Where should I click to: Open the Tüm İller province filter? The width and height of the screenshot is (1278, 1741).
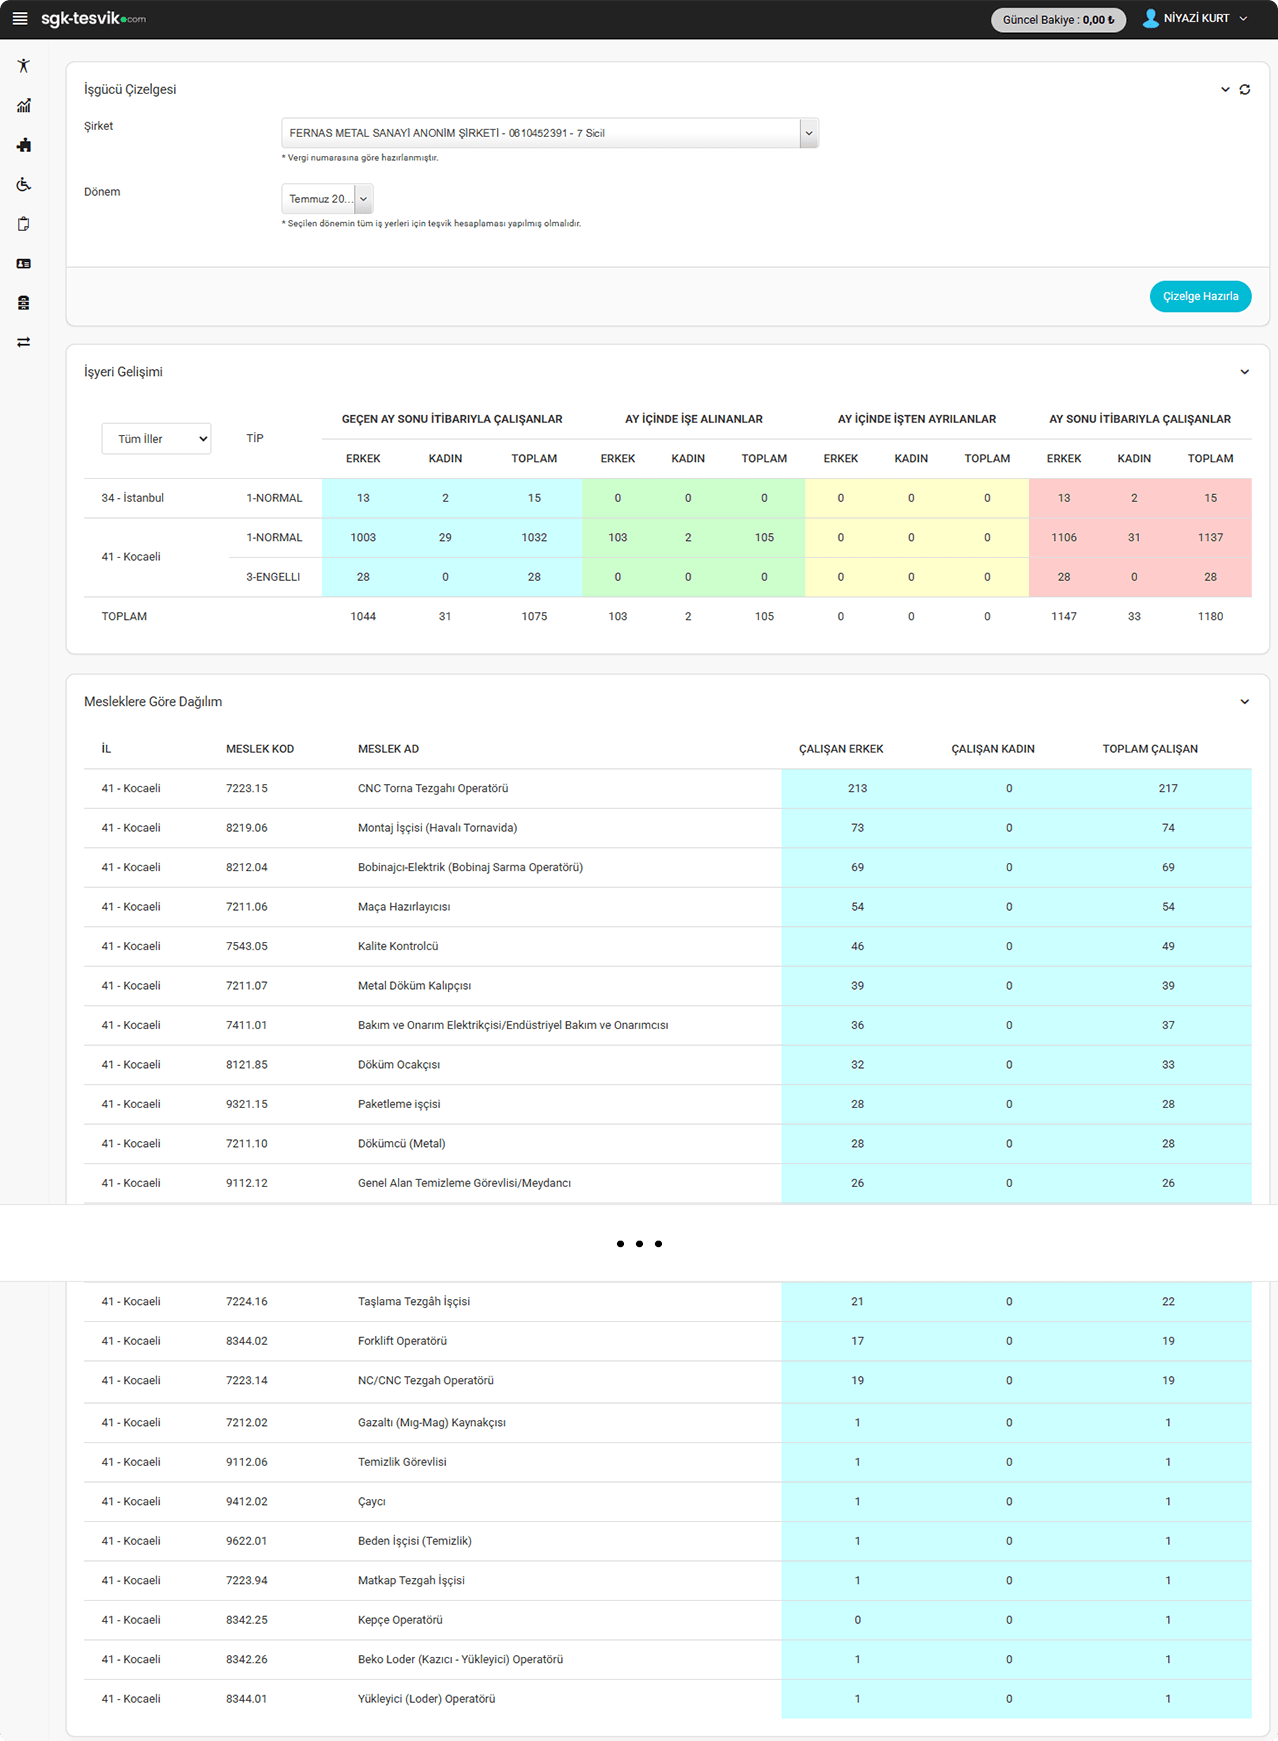pyautogui.click(x=156, y=439)
